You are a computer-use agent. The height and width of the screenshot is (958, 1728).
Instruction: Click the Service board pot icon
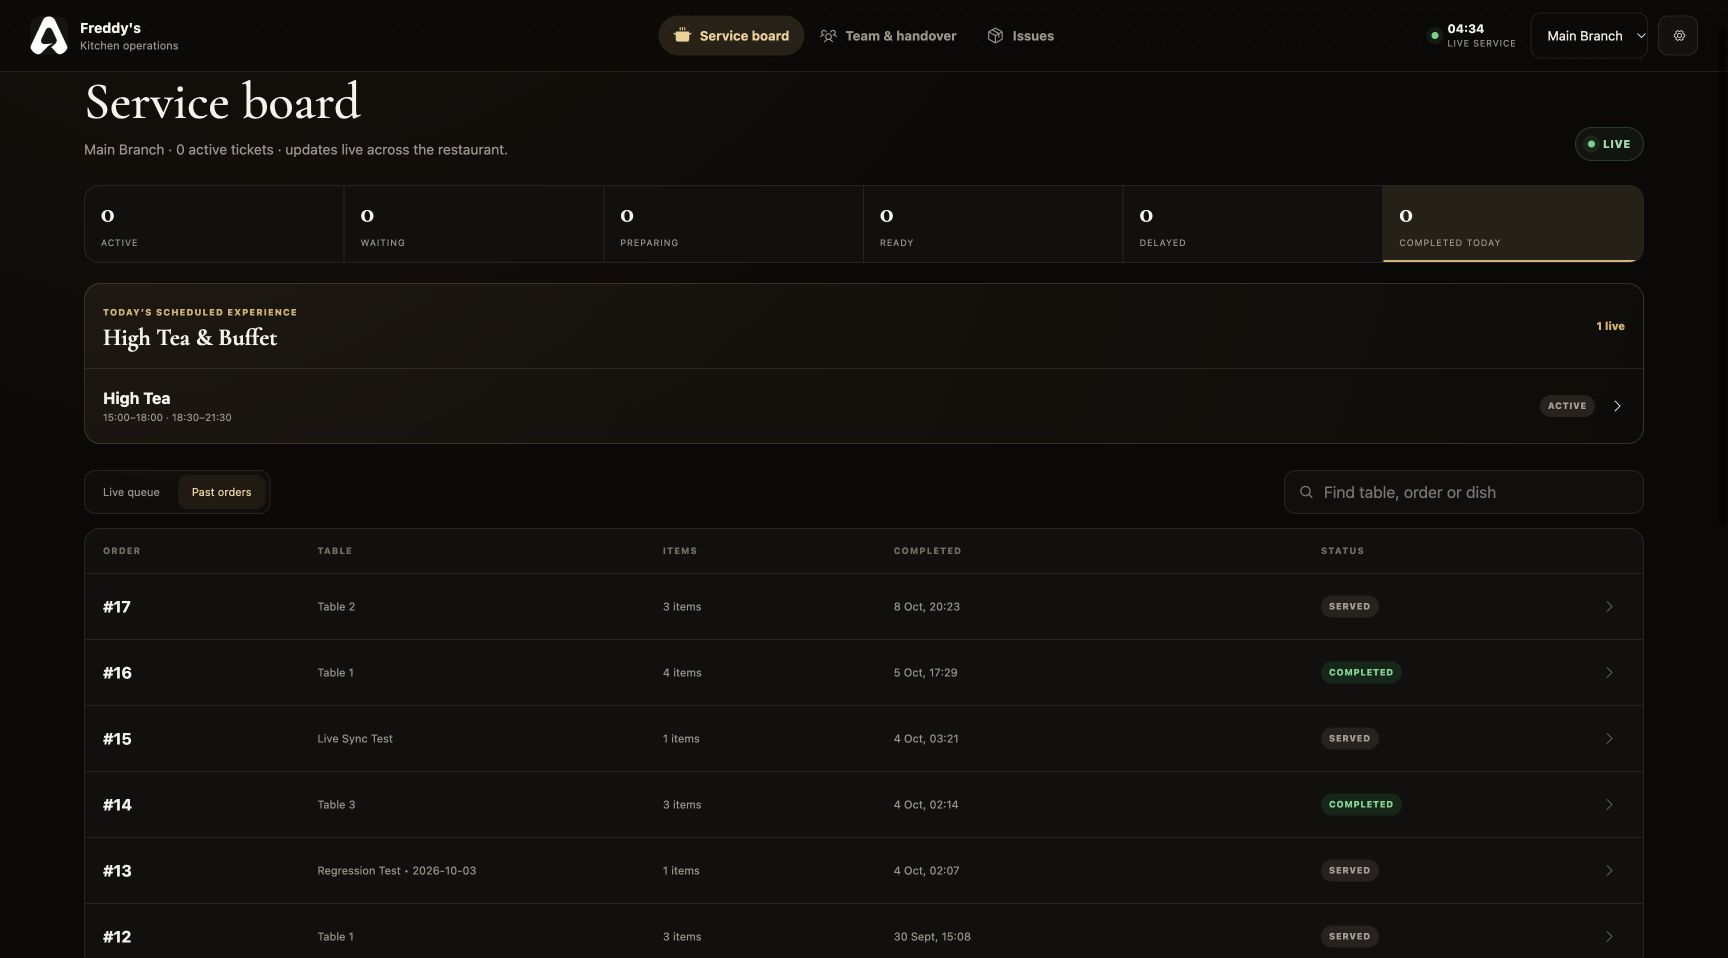[x=682, y=36]
